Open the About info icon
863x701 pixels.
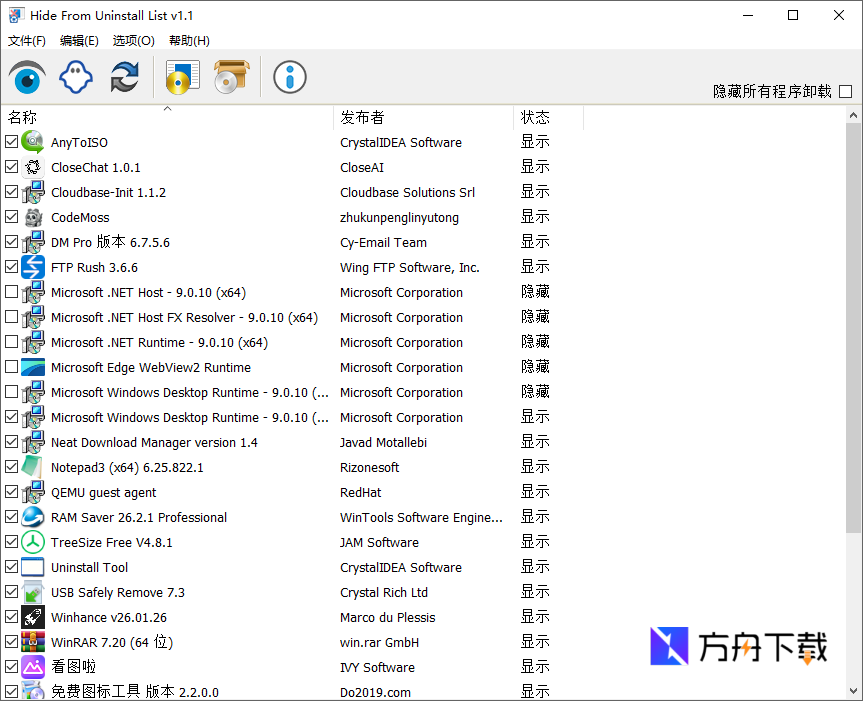[289, 77]
